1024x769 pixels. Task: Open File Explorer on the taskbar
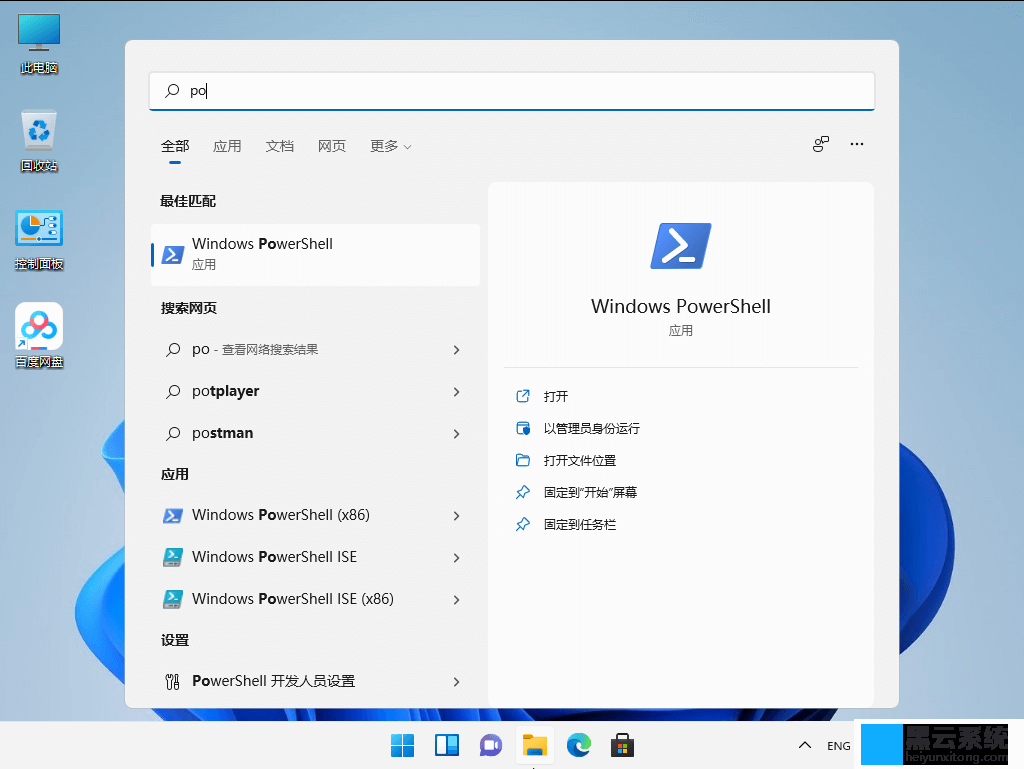tap(534, 745)
